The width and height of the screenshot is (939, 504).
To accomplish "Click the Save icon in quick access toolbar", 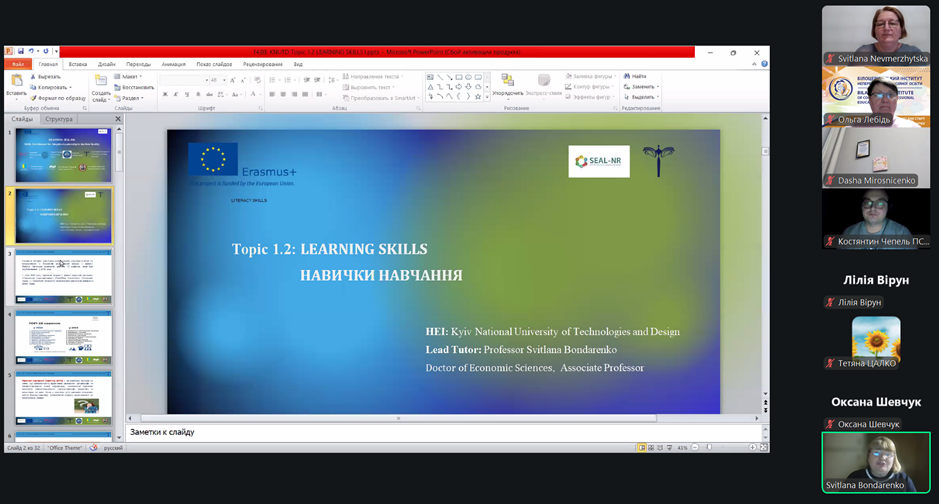I will pyautogui.click(x=20, y=52).
